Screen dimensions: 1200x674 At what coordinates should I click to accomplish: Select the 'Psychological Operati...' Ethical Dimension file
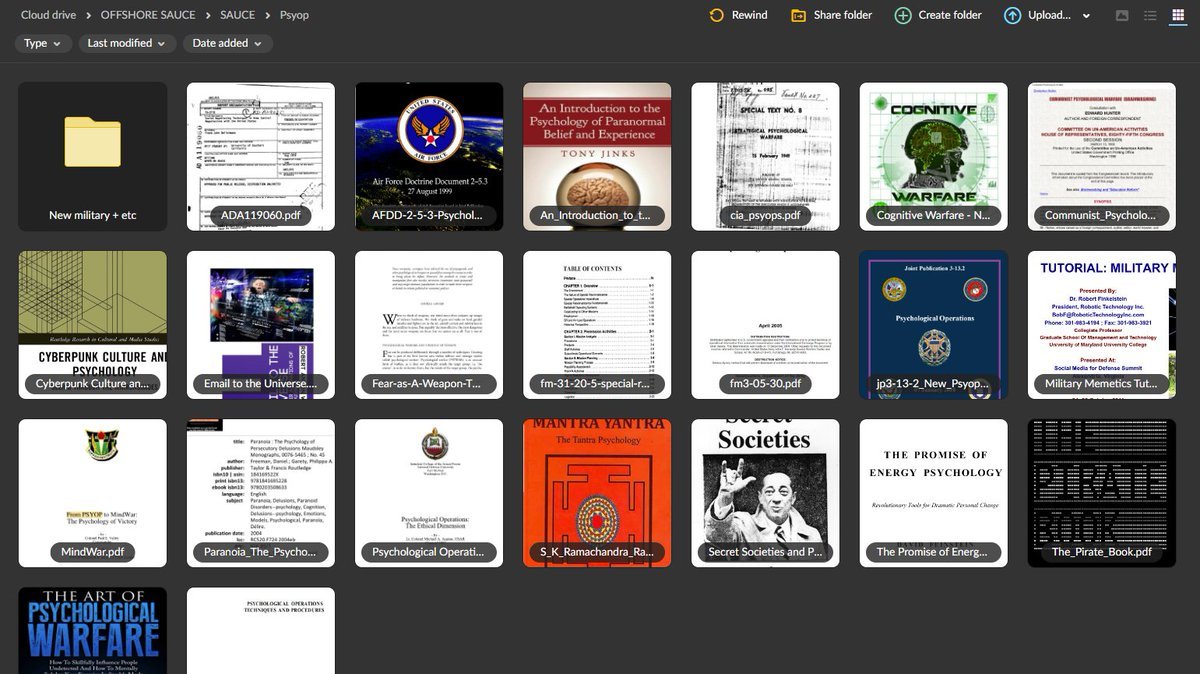[429, 493]
